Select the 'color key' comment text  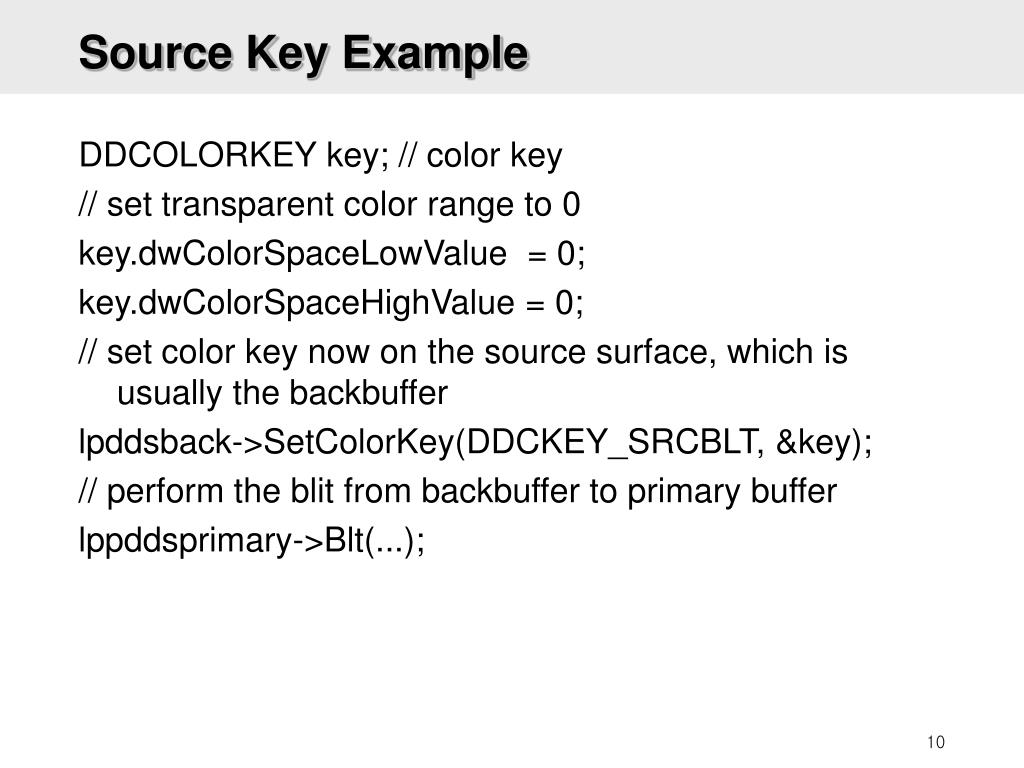(494, 155)
